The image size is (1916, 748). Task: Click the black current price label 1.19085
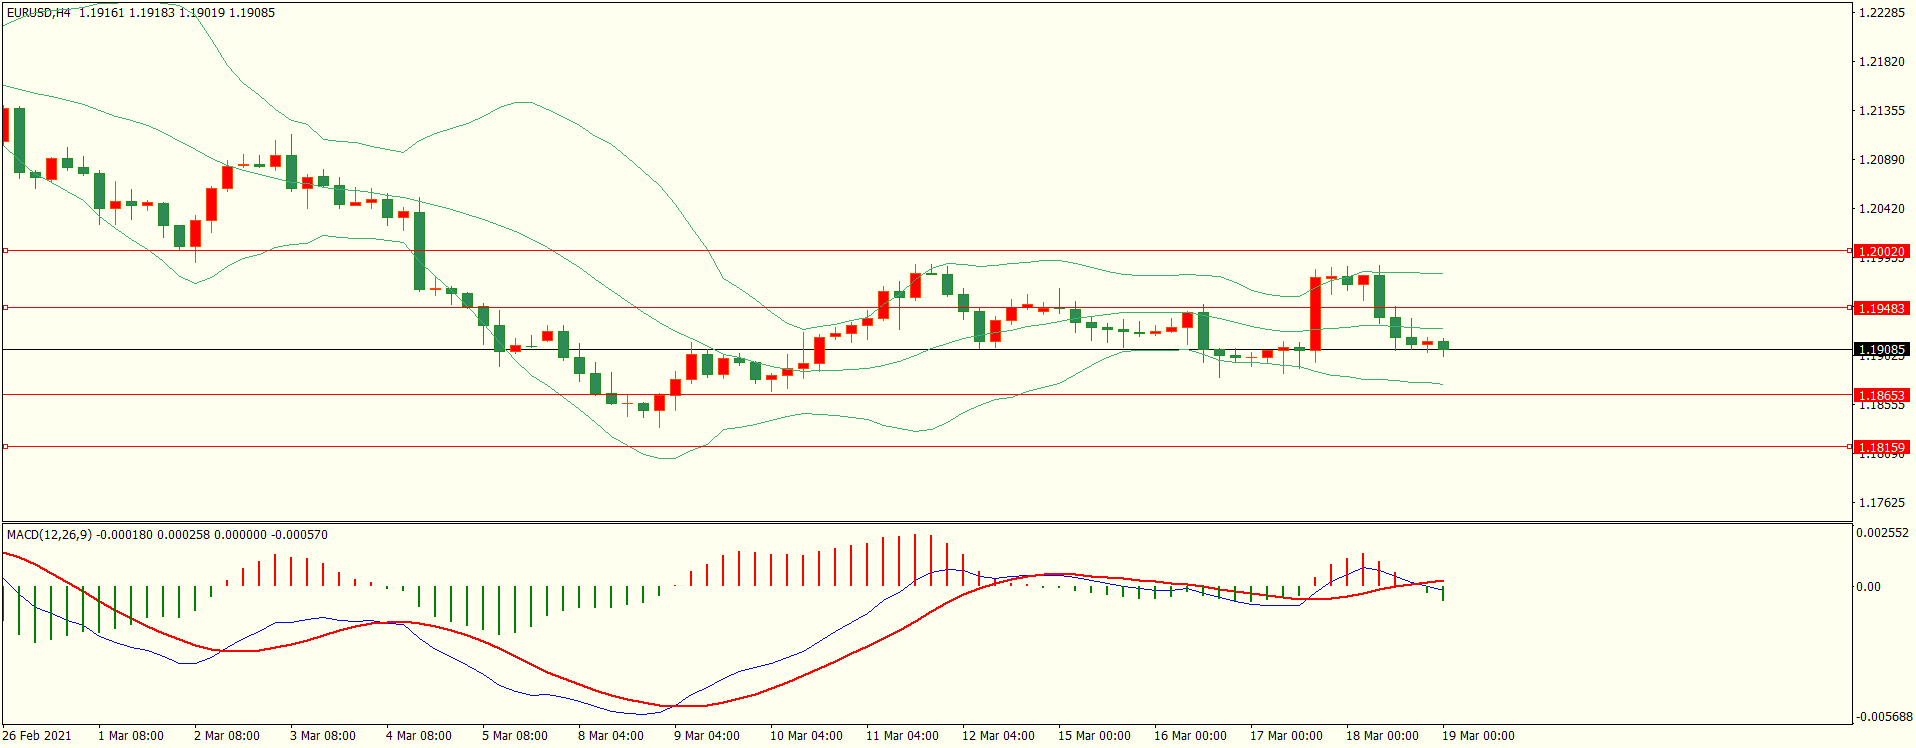click(1881, 350)
